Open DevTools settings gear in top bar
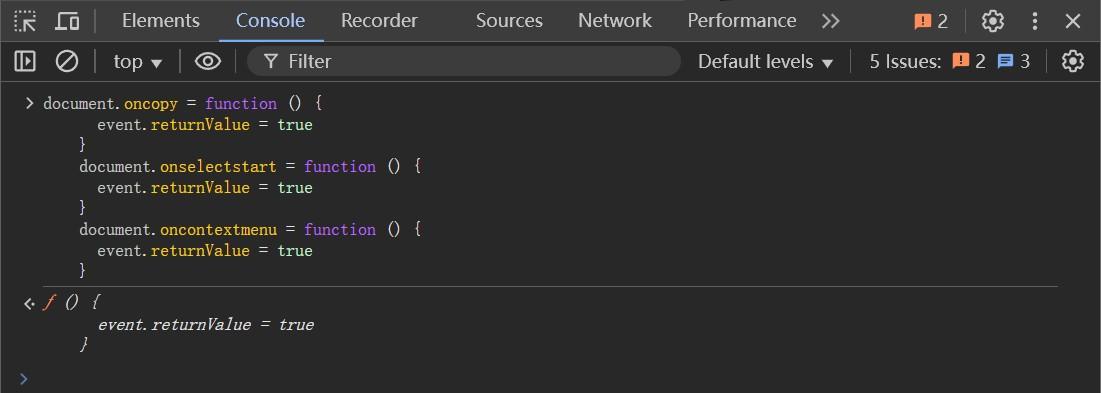 pyautogui.click(x=992, y=21)
